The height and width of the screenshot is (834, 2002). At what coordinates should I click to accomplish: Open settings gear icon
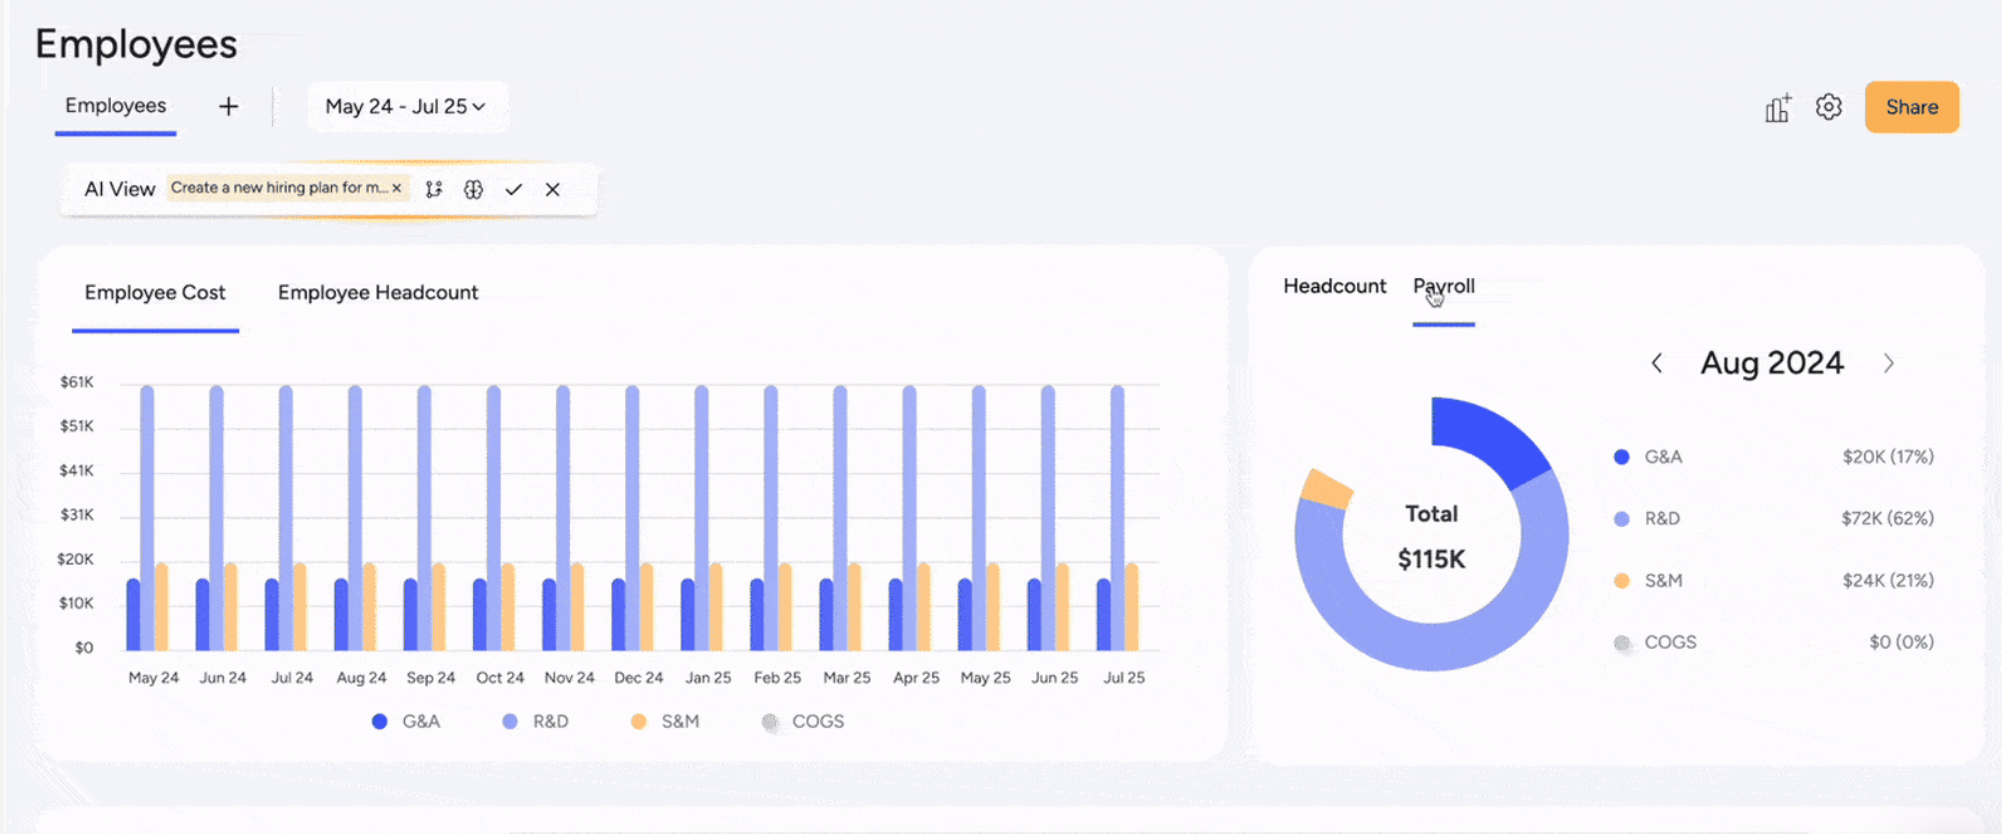1829,107
